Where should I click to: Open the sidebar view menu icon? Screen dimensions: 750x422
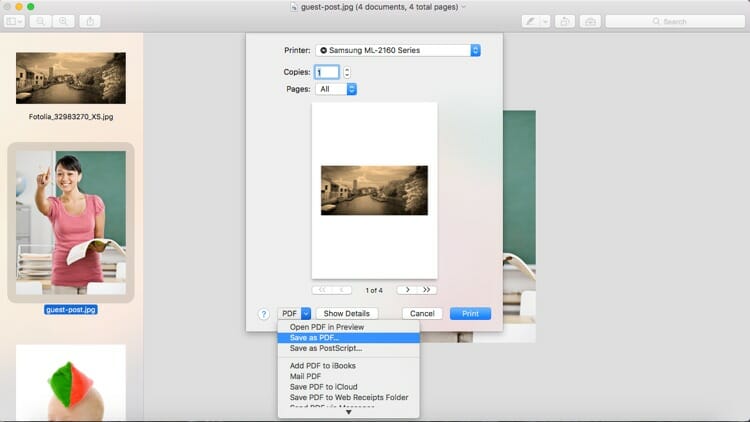click(14, 21)
